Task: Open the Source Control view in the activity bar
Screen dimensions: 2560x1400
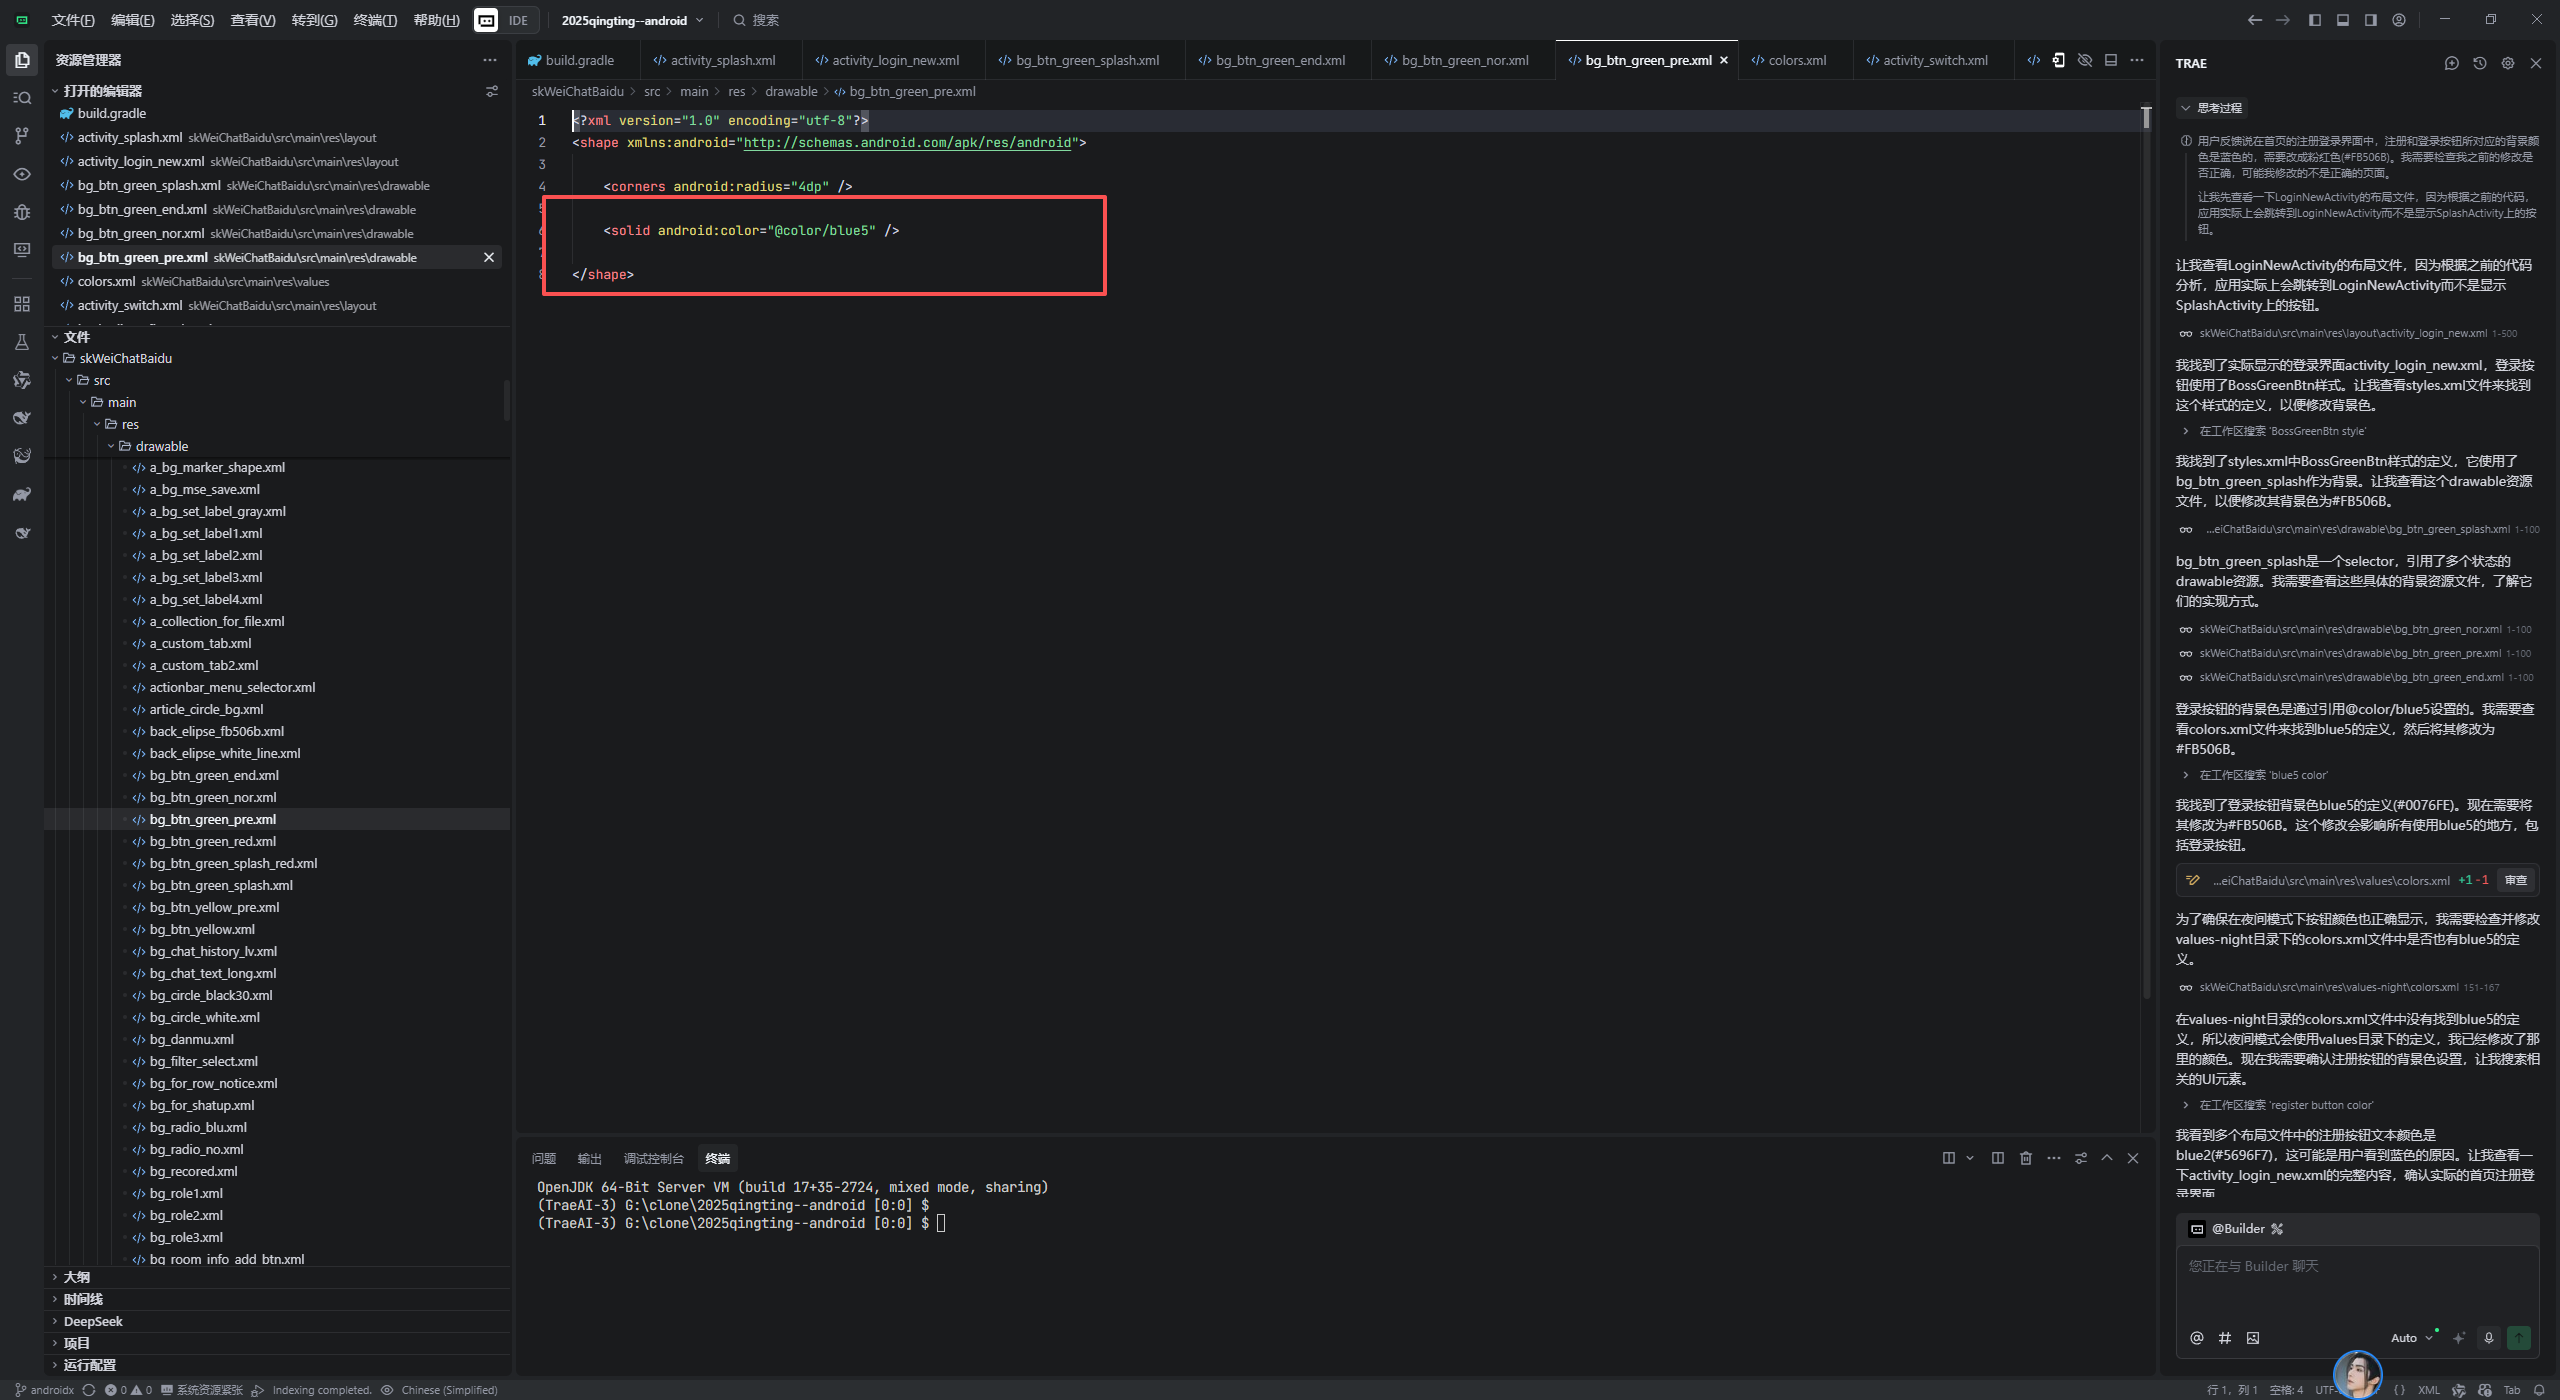Action: [22, 136]
